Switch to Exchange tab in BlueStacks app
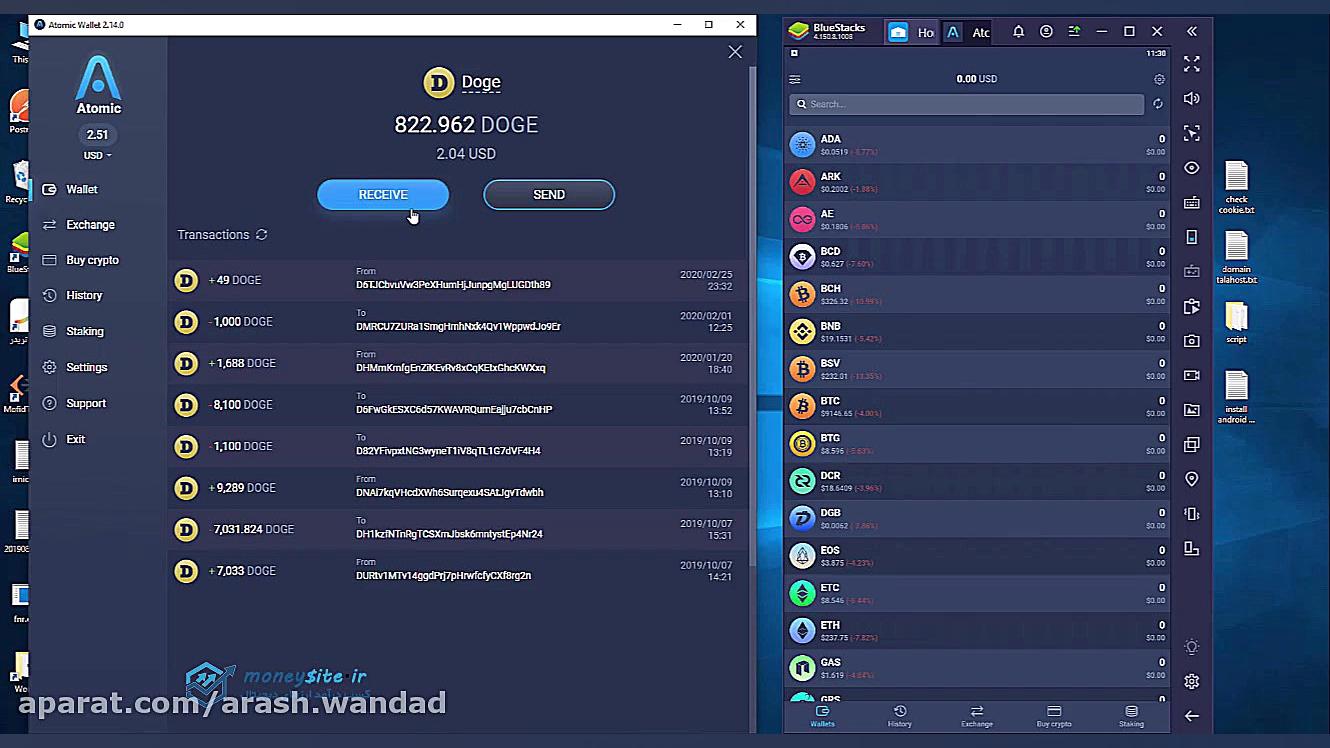The image size is (1330, 748). coord(977,716)
